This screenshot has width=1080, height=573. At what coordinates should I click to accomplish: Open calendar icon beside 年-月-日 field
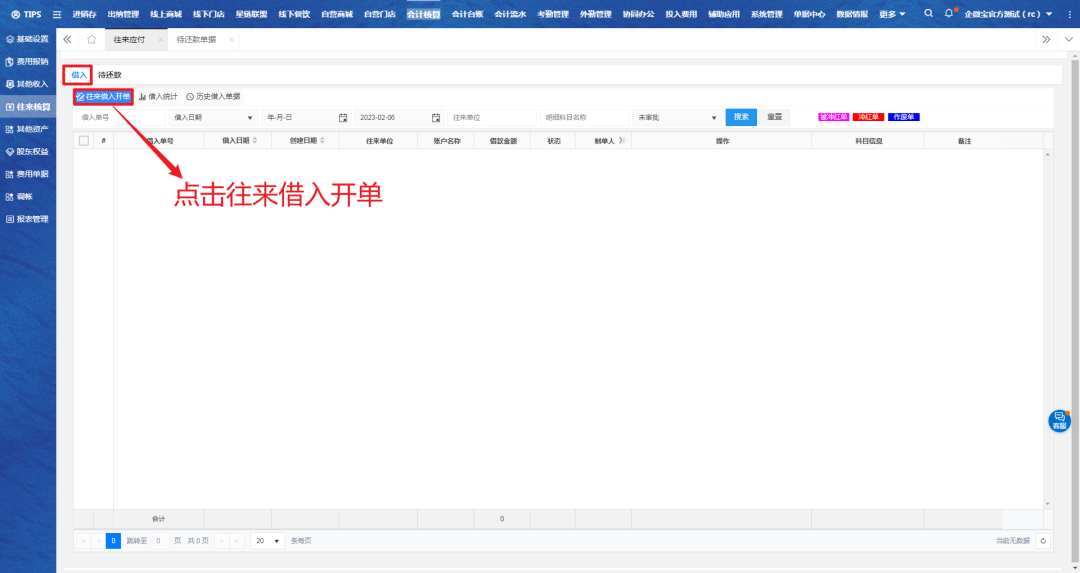pyautogui.click(x=342, y=117)
